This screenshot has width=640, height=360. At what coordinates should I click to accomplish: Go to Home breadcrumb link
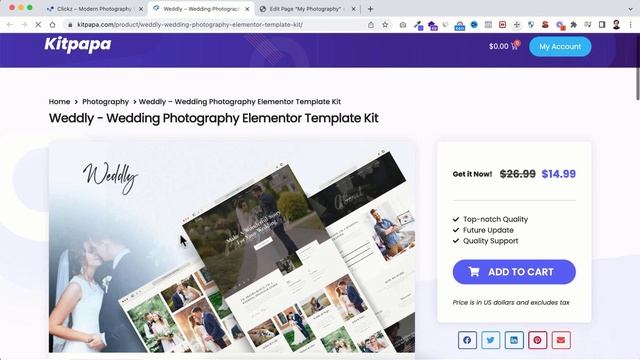[x=60, y=102]
